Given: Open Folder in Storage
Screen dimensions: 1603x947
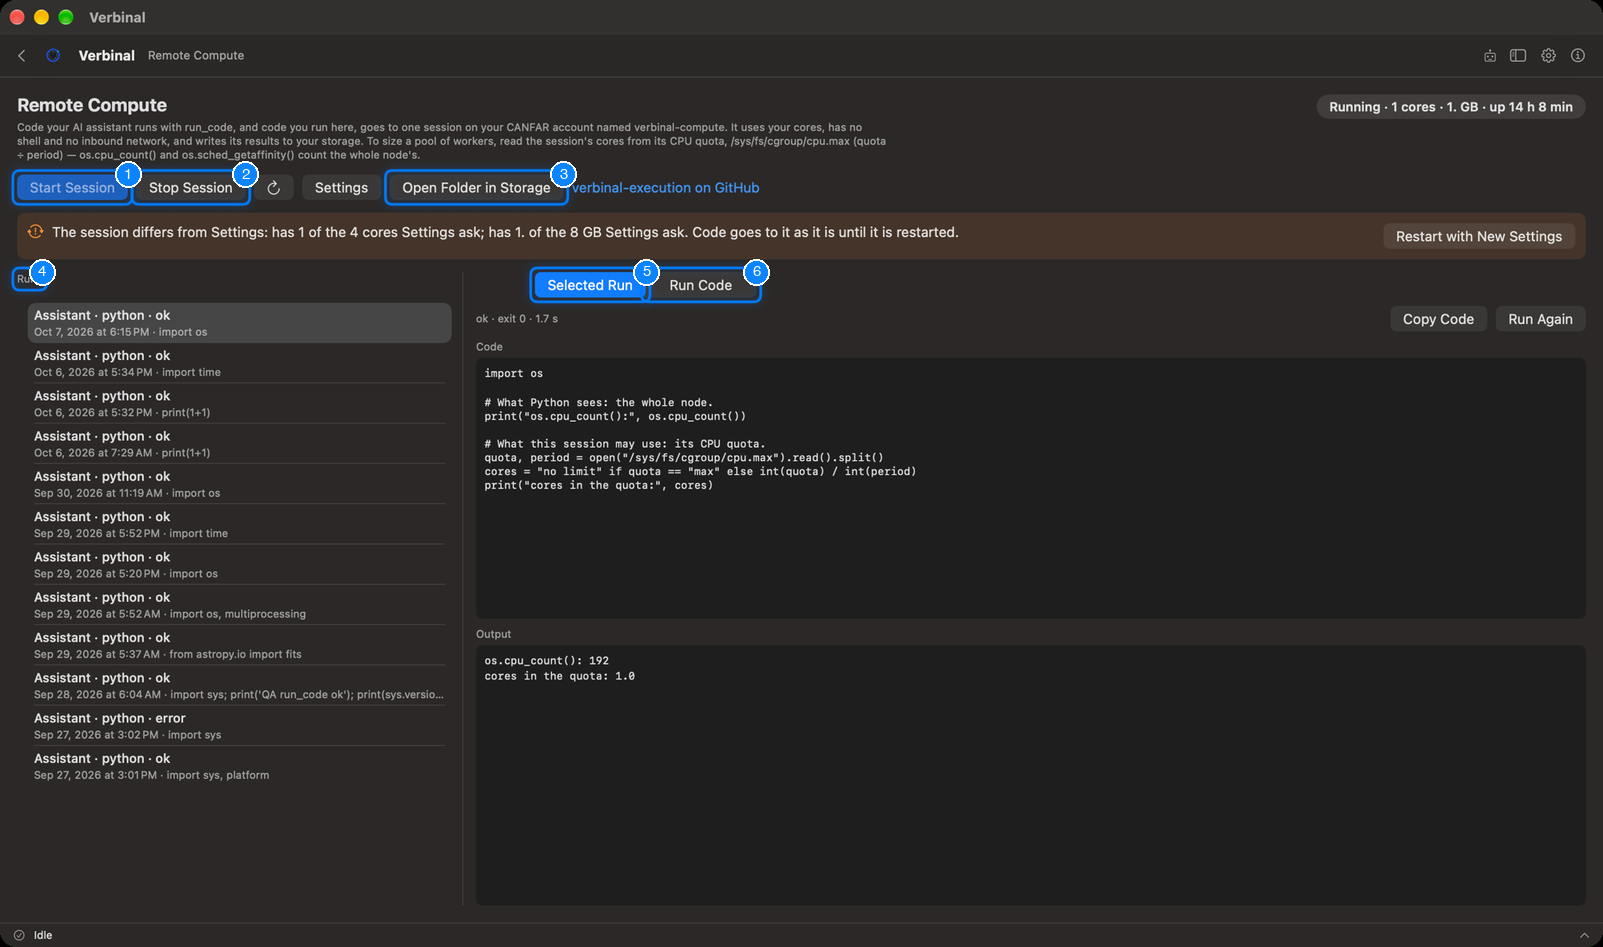Looking at the screenshot, I should coord(476,188).
